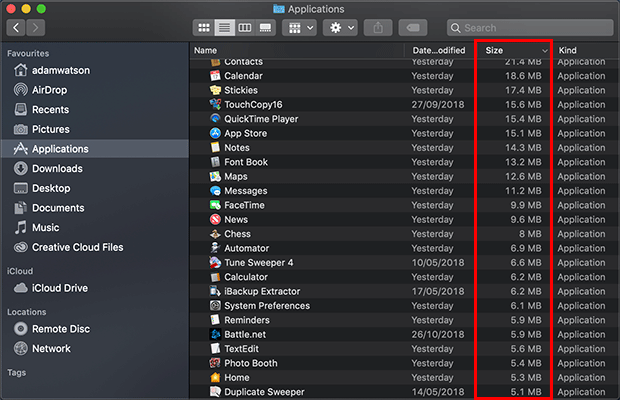The height and width of the screenshot is (400, 620).
Task: Open the gear Action menu
Action: [x=340, y=28]
